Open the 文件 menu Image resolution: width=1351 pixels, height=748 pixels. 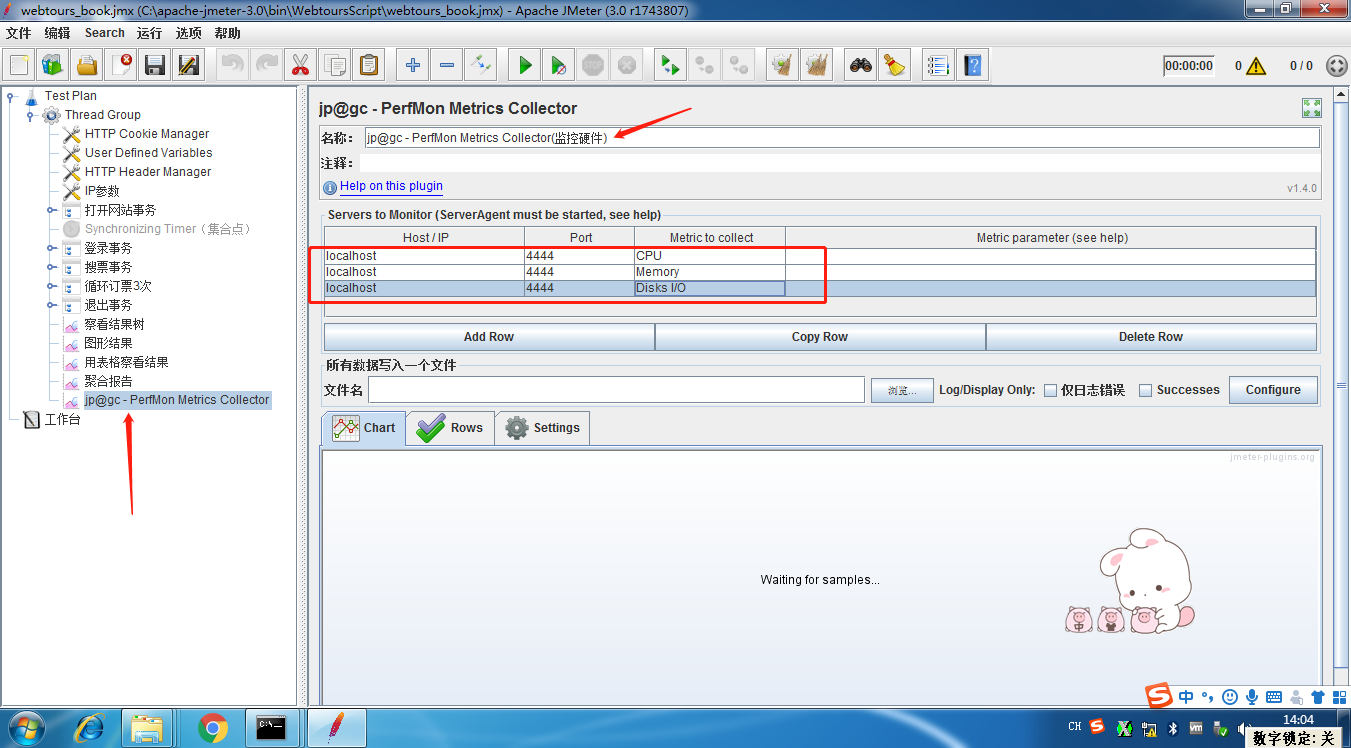[18, 33]
